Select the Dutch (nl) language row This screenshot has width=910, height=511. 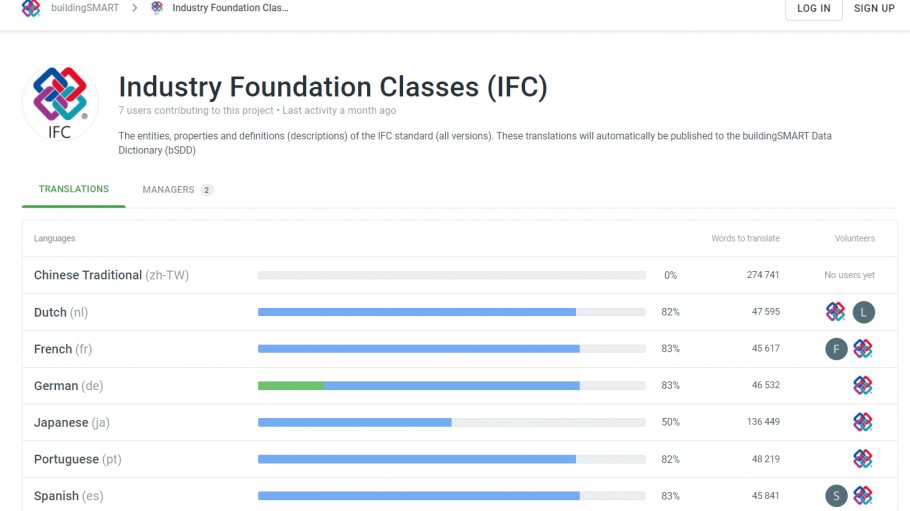tap(61, 312)
